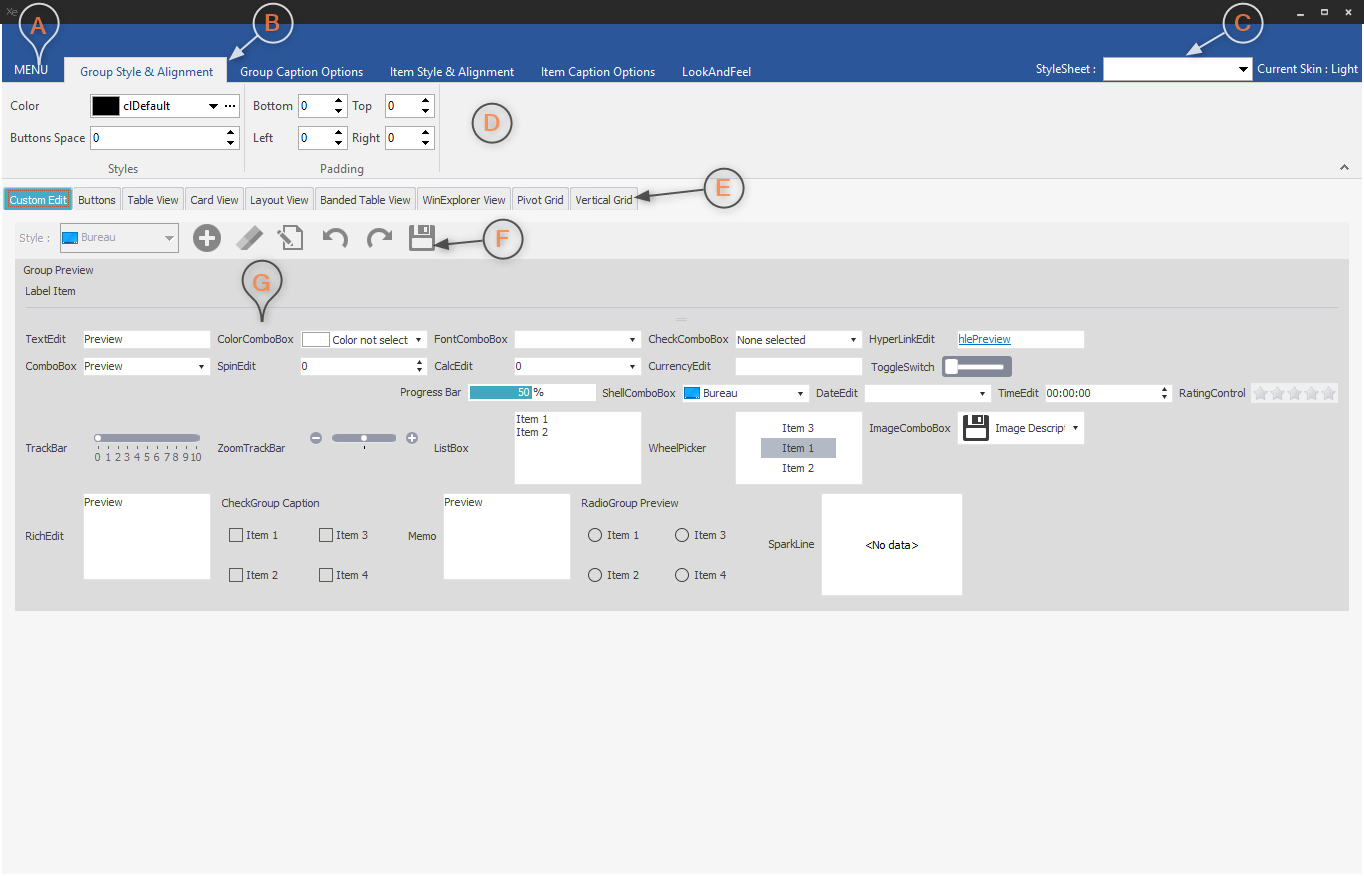Image resolution: width=1364 pixels, height=876 pixels.
Task: Switch to Card View tab
Action: pyautogui.click(x=215, y=200)
